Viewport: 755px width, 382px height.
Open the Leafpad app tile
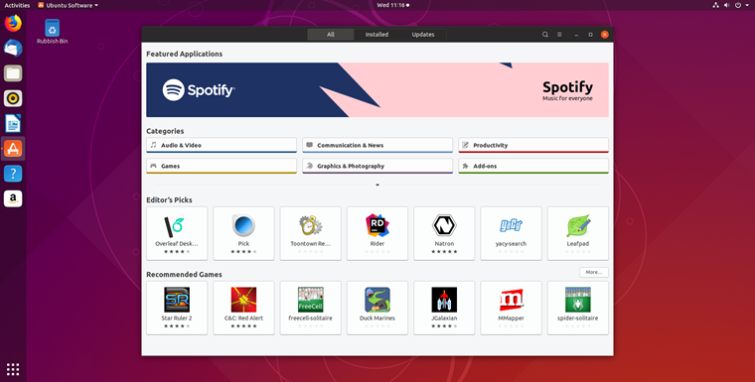pyautogui.click(x=578, y=234)
